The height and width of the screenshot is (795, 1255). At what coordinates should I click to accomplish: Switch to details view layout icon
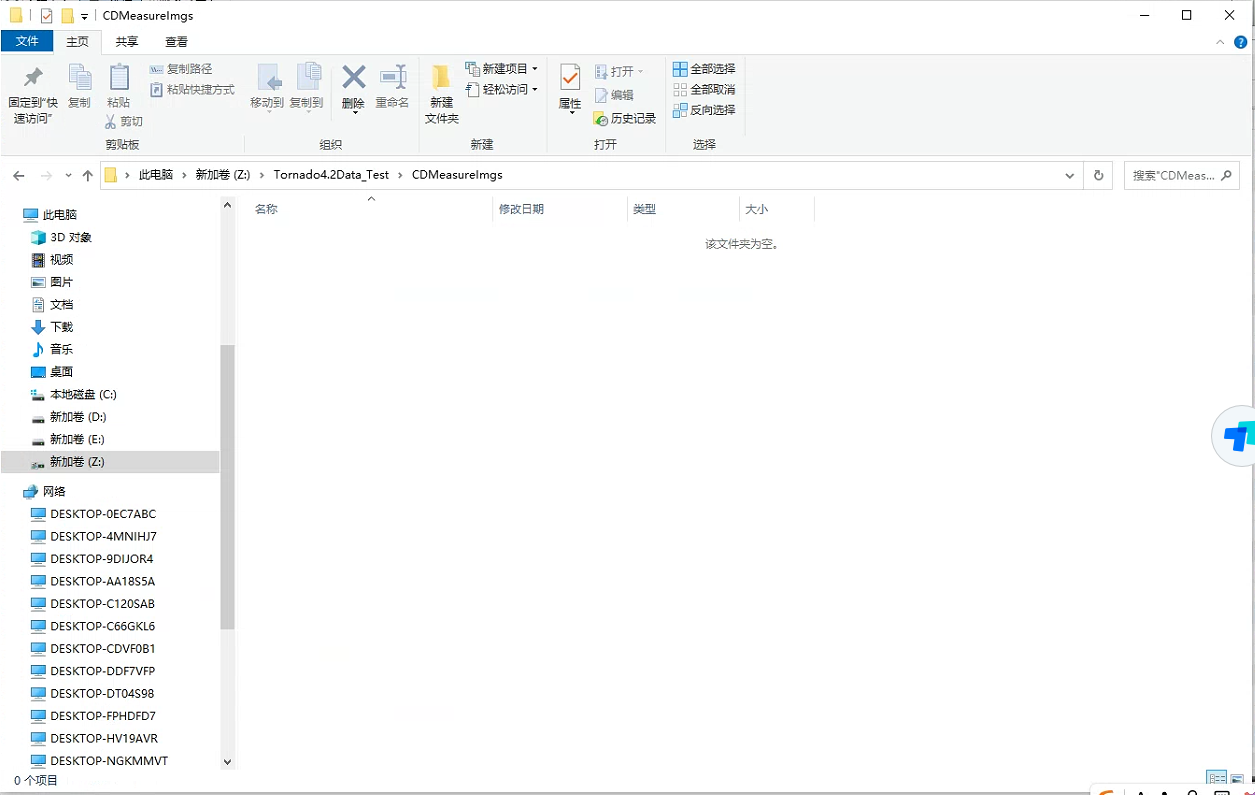[x=1216, y=778]
